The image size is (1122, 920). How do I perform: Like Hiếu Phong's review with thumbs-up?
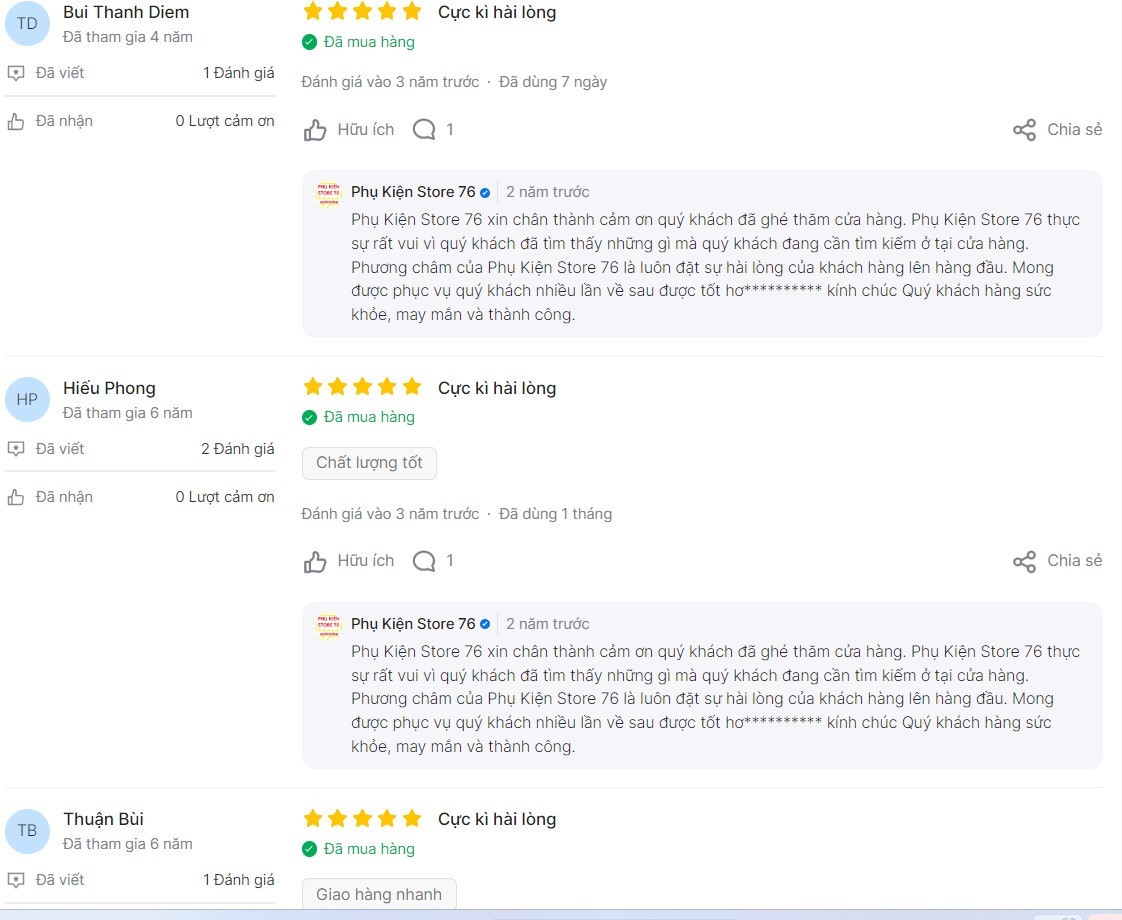coord(316,562)
